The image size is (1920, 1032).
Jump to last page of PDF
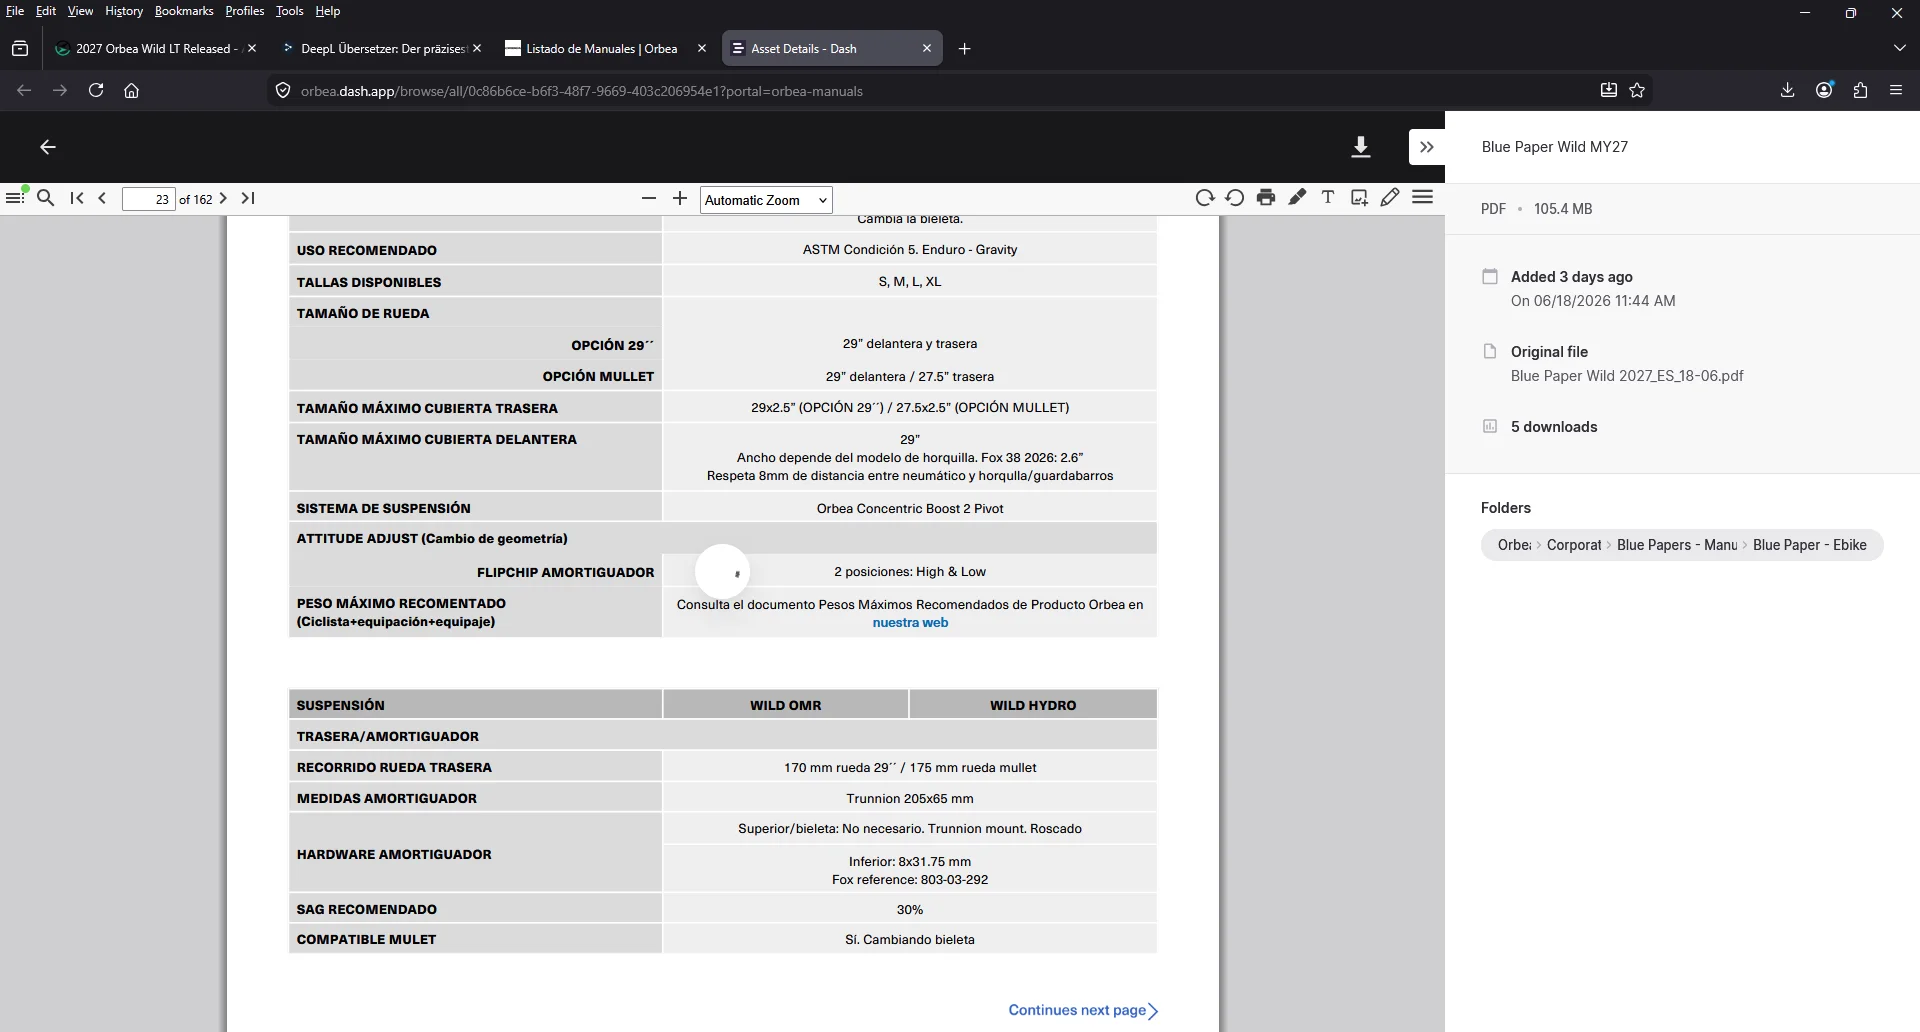pyautogui.click(x=248, y=198)
